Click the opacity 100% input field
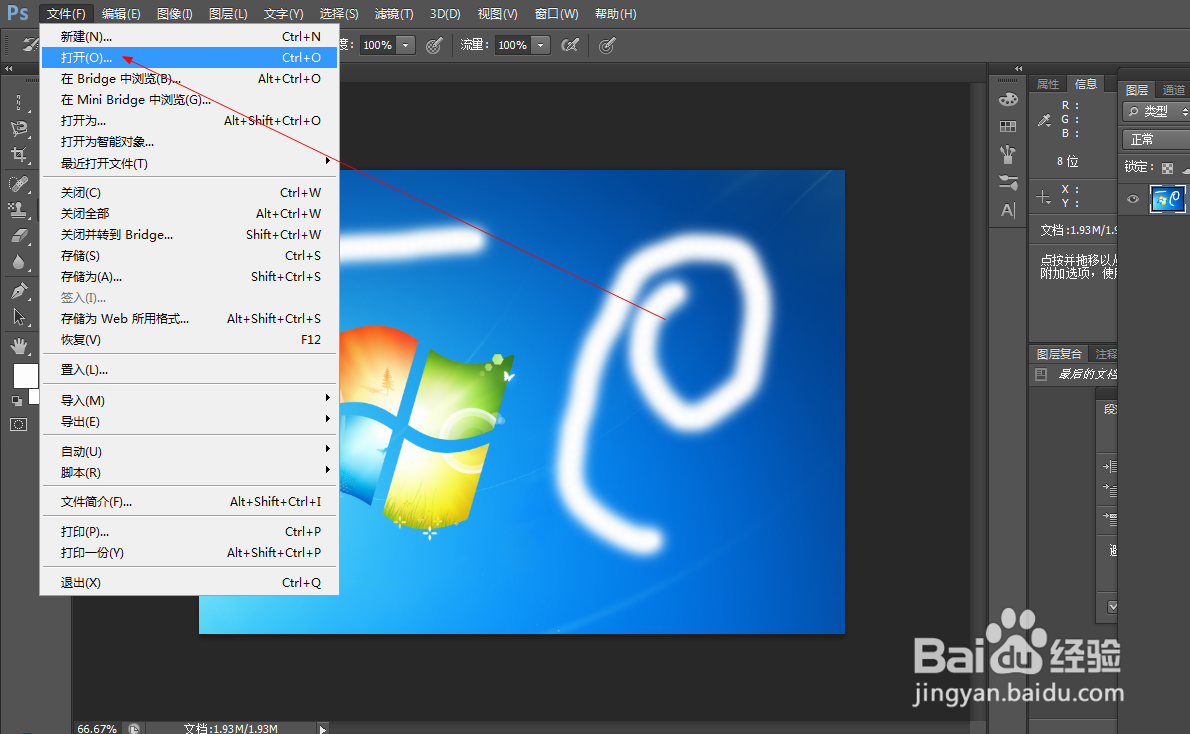 [378, 46]
